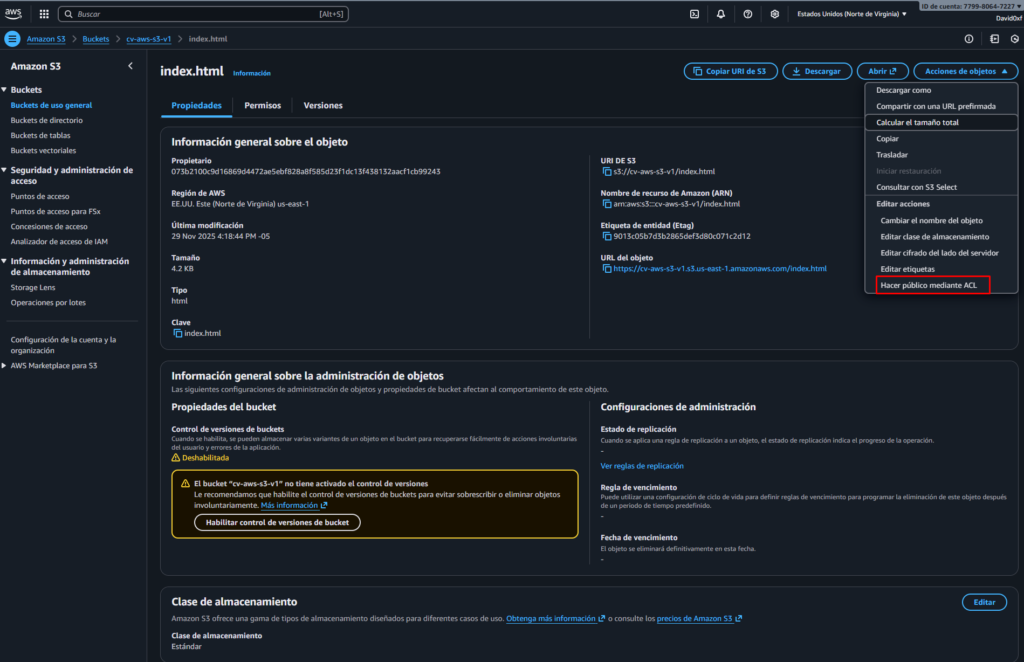This screenshot has height=662, width=1024.
Task: Copy the S3 URI using its copy icon
Action: coord(606,172)
